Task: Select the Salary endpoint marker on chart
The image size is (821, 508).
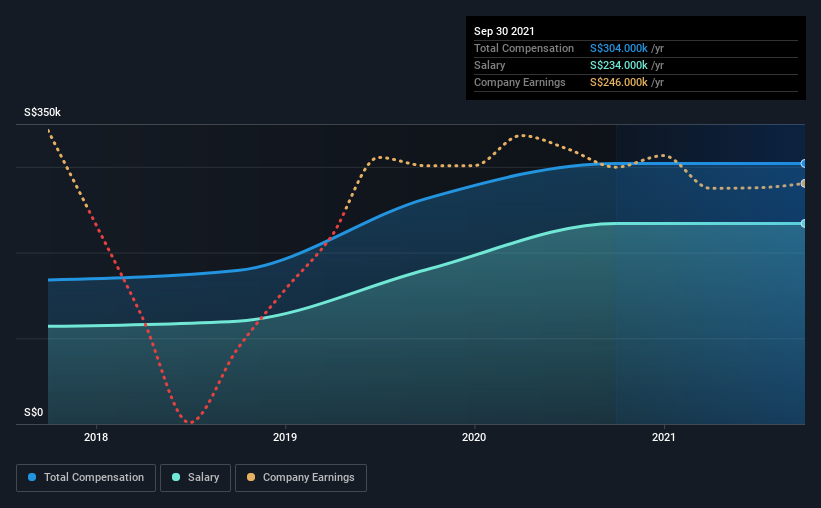Action: click(804, 224)
